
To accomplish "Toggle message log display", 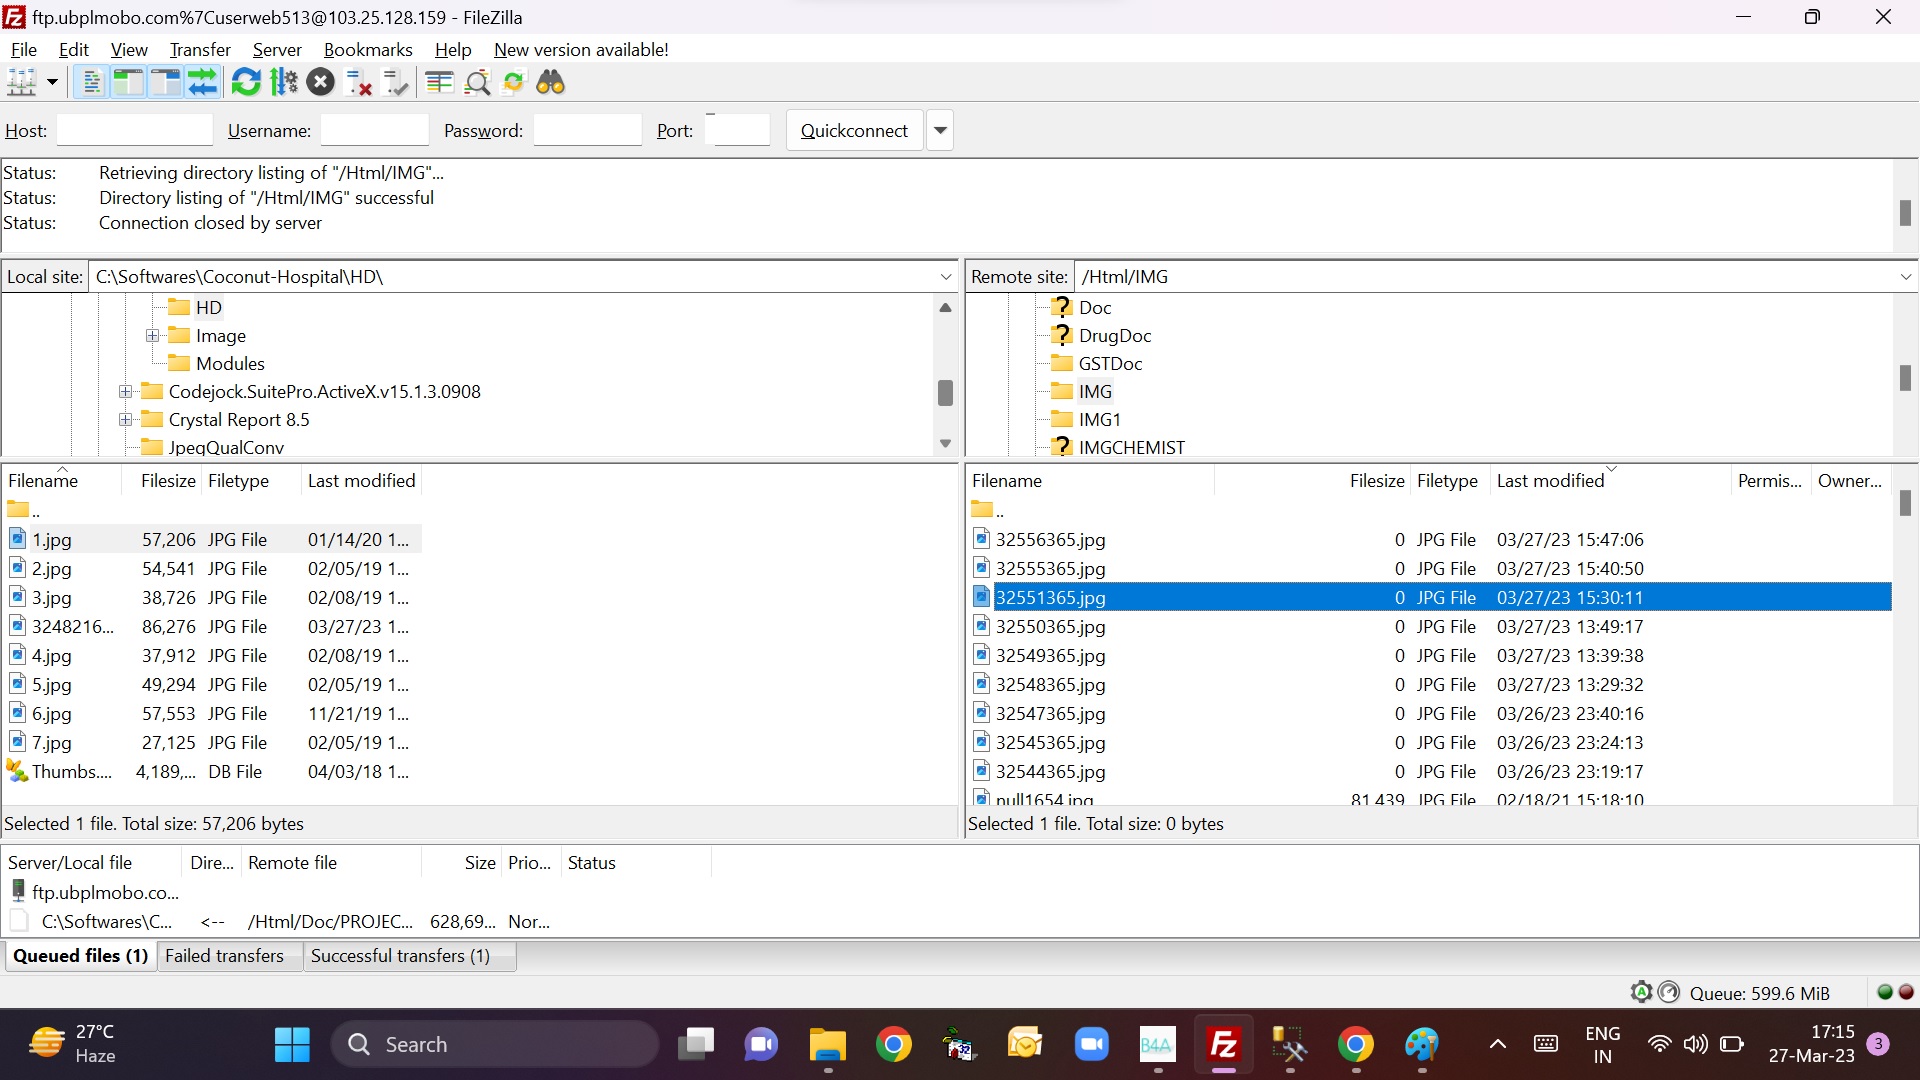I will click(91, 83).
